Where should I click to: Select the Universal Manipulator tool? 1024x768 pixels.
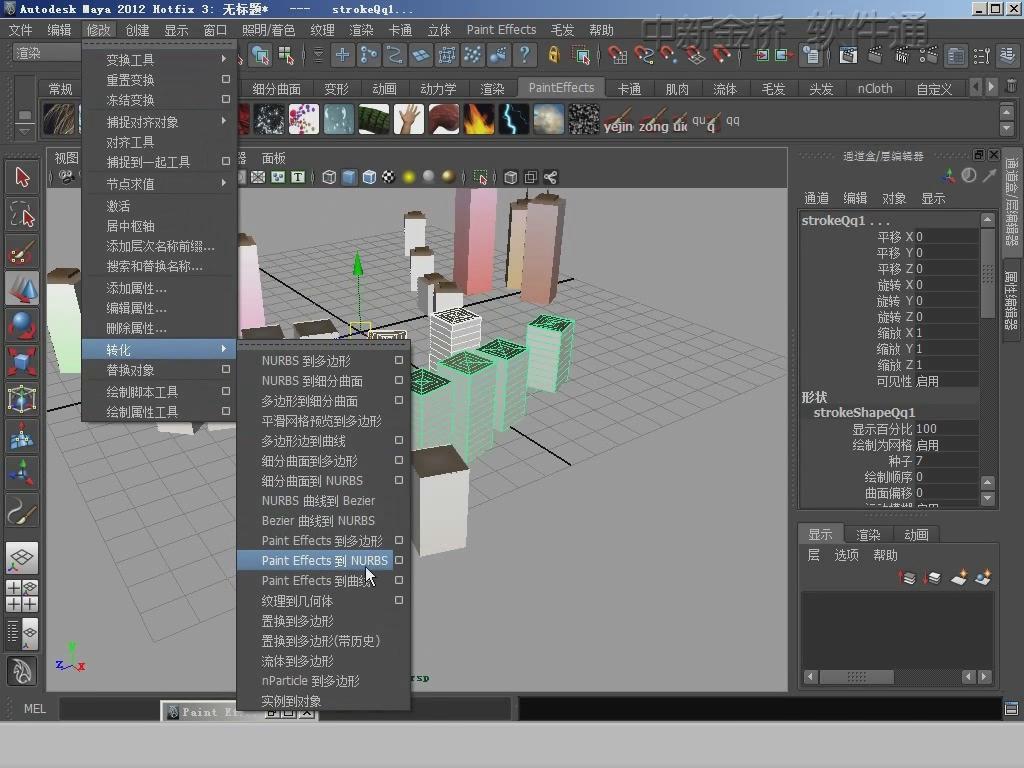coord(22,398)
